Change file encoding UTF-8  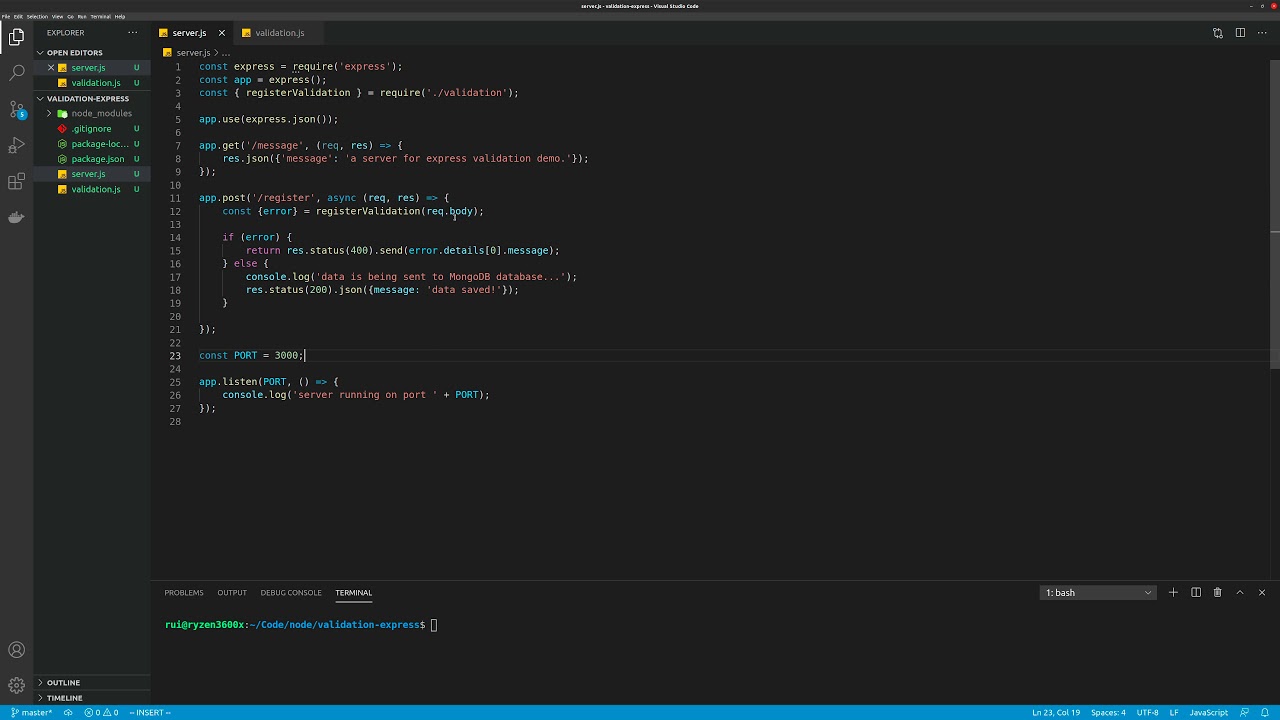[1147, 712]
